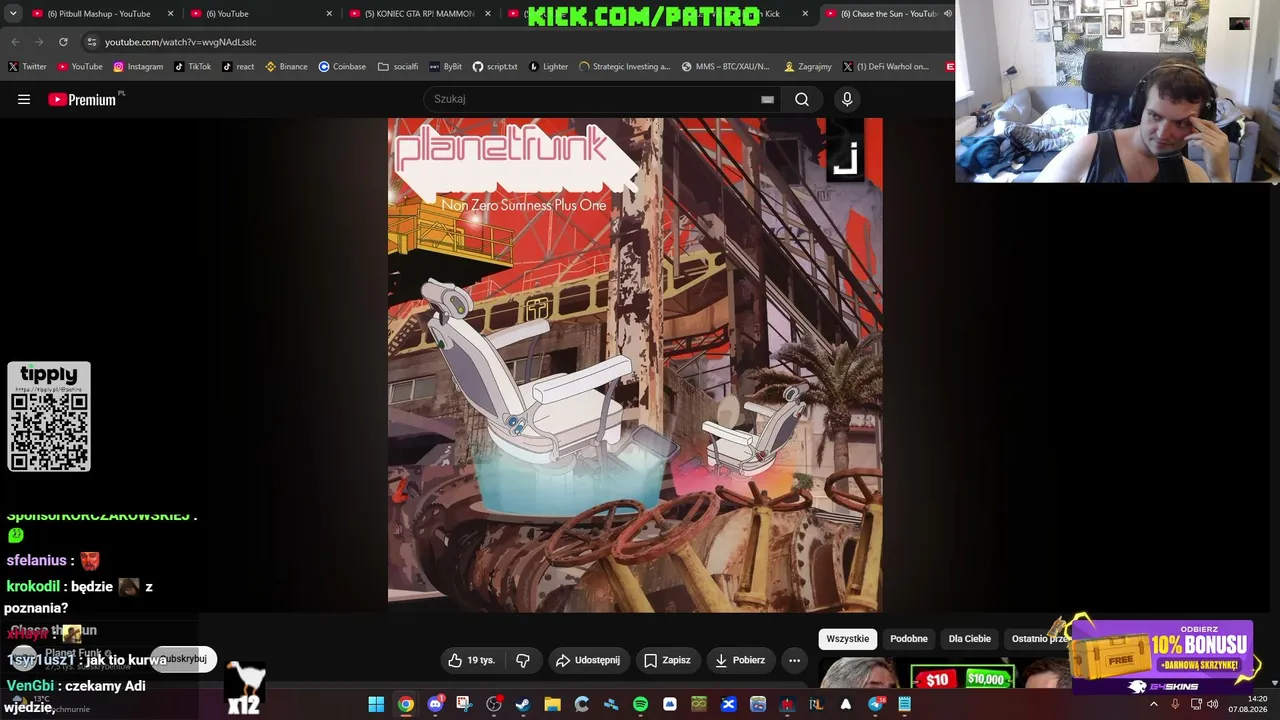Open the Zagrajmy bookmark
The width and height of the screenshot is (1280, 720).
point(808,67)
